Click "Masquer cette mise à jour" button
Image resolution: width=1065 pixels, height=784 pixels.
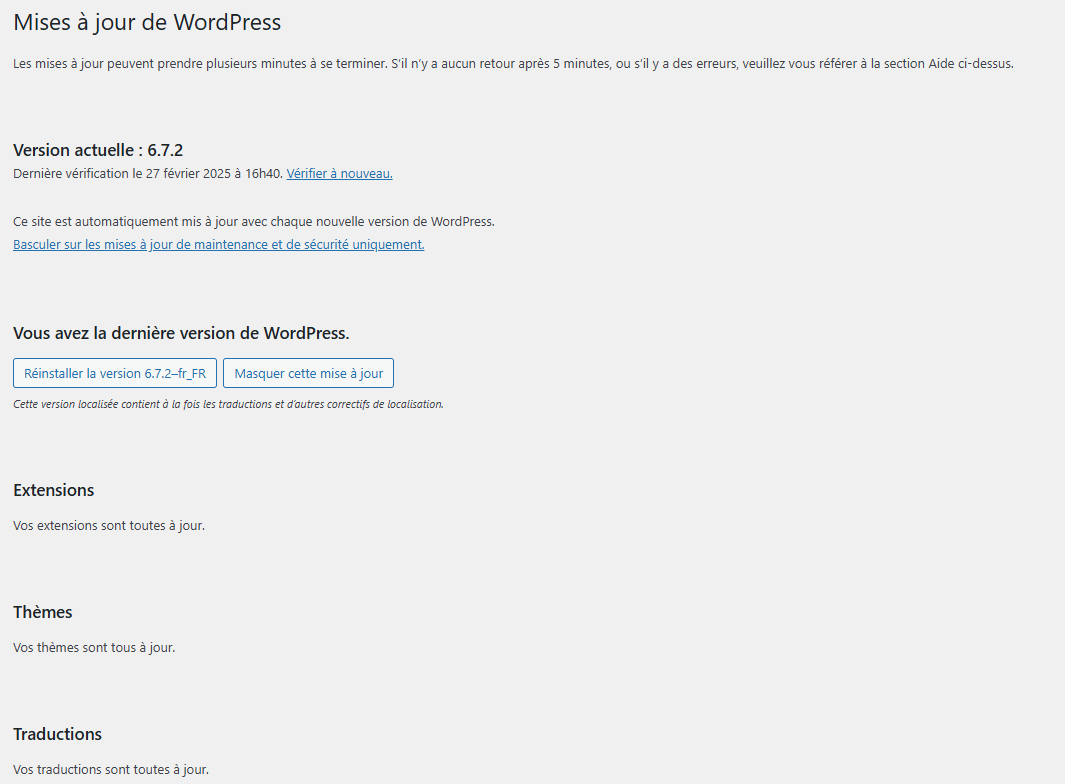(308, 373)
